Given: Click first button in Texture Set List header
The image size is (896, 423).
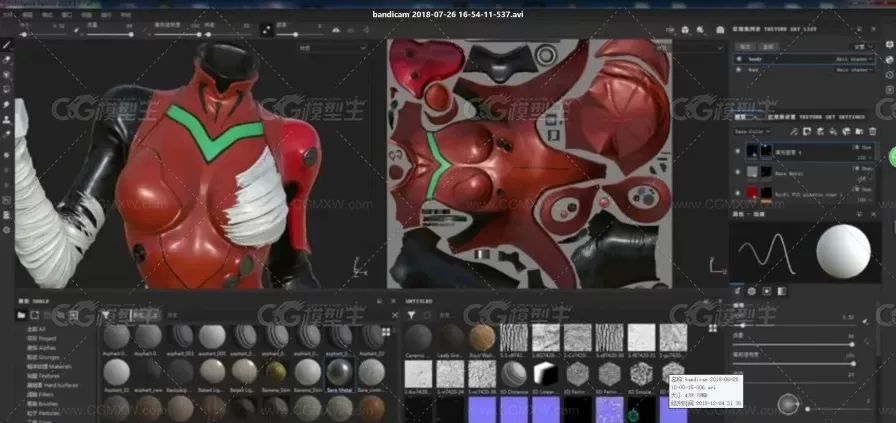Looking at the screenshot, I should coord(745,47).
